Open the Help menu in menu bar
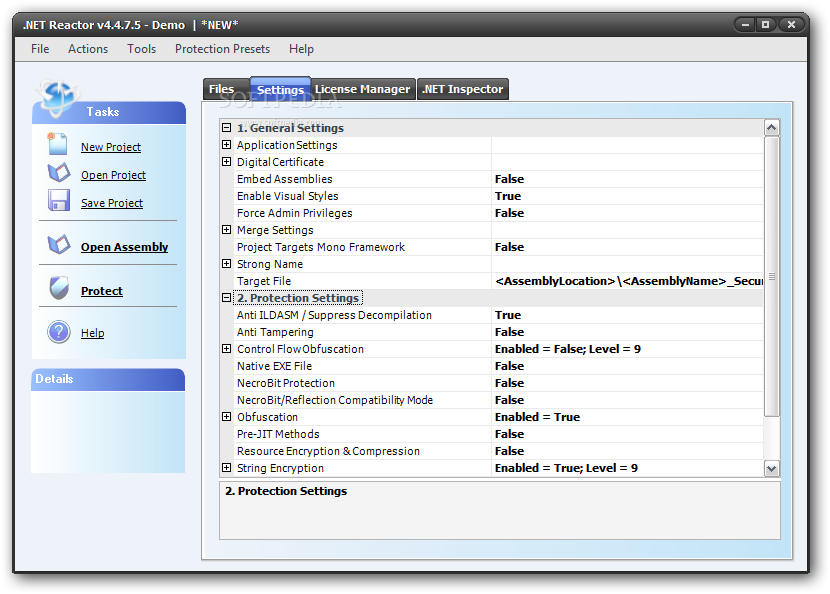 pyautogui.click(x=301, y=49)
